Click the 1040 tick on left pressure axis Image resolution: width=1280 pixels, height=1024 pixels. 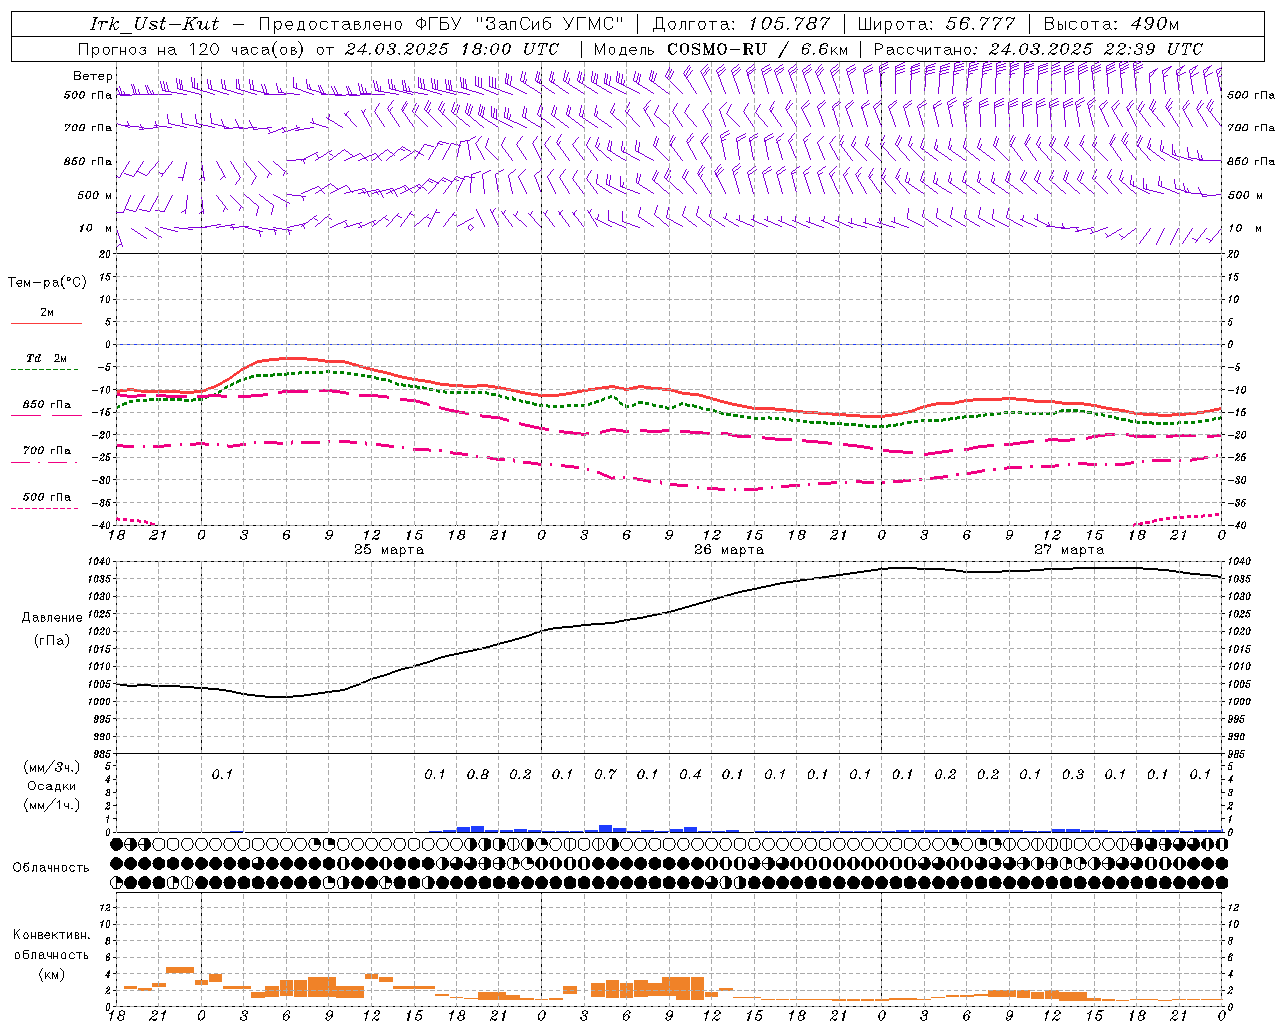point(101,562)
